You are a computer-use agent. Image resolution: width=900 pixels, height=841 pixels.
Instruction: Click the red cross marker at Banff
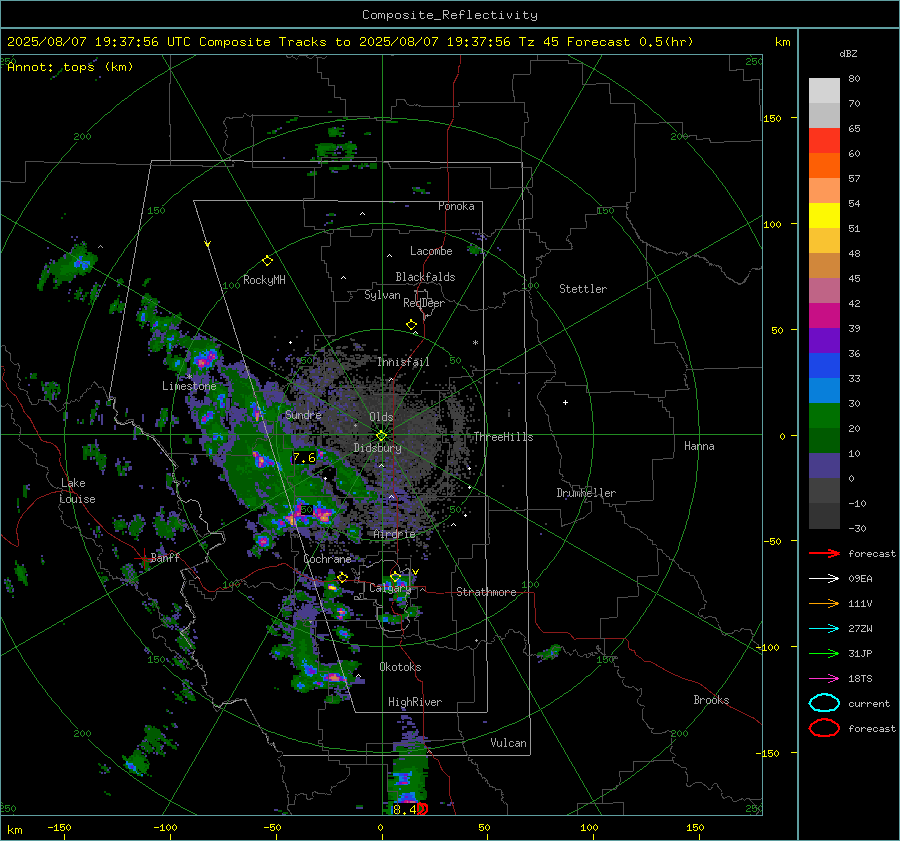pyautogui.click(x=143, y=557)
